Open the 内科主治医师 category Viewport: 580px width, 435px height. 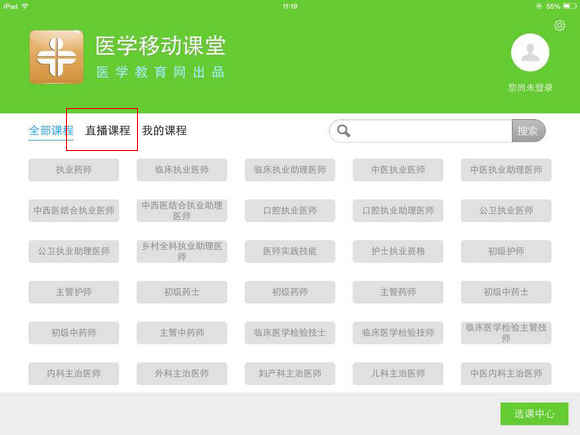pos(74,373)
